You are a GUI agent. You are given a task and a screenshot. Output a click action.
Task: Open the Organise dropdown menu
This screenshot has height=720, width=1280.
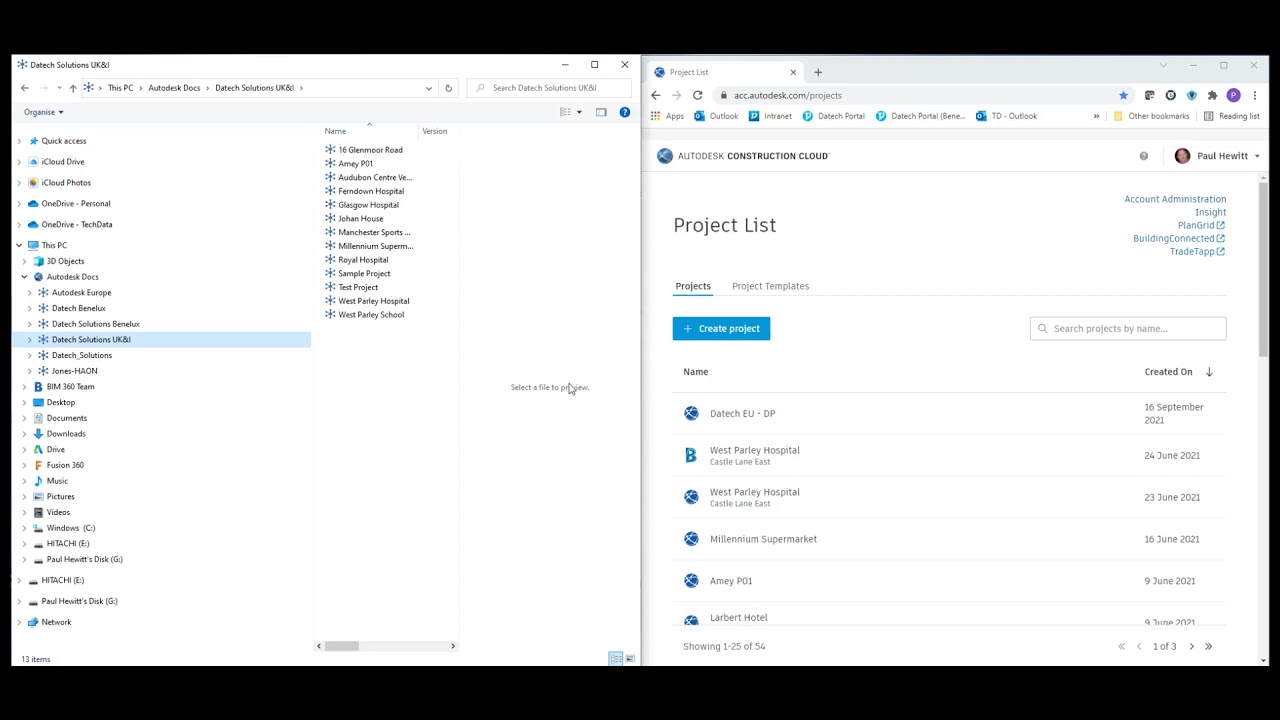click(44, 112)
